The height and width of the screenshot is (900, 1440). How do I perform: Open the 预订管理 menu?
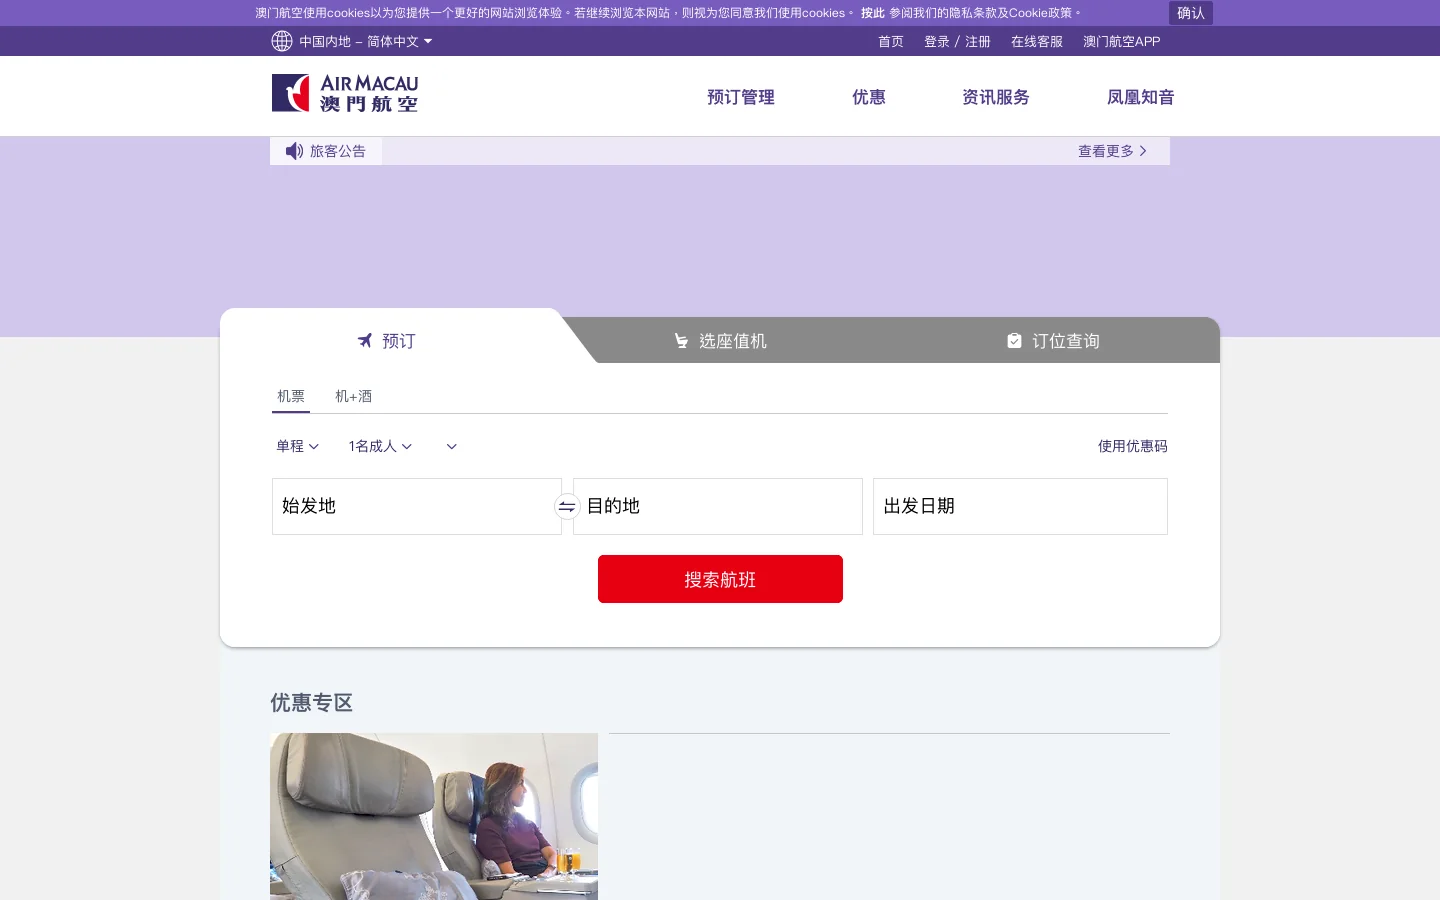[741, 97]
